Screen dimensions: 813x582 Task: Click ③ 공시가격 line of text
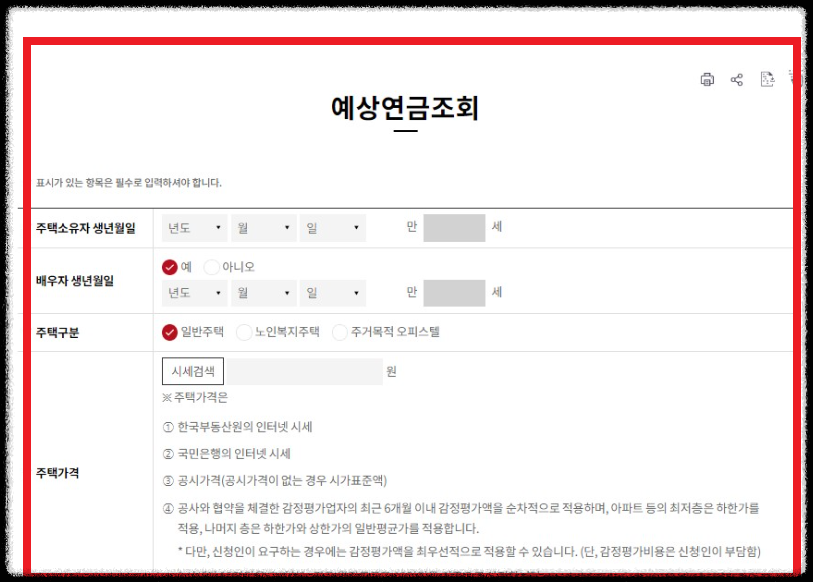pyautogui.click(x=275, y=481)
